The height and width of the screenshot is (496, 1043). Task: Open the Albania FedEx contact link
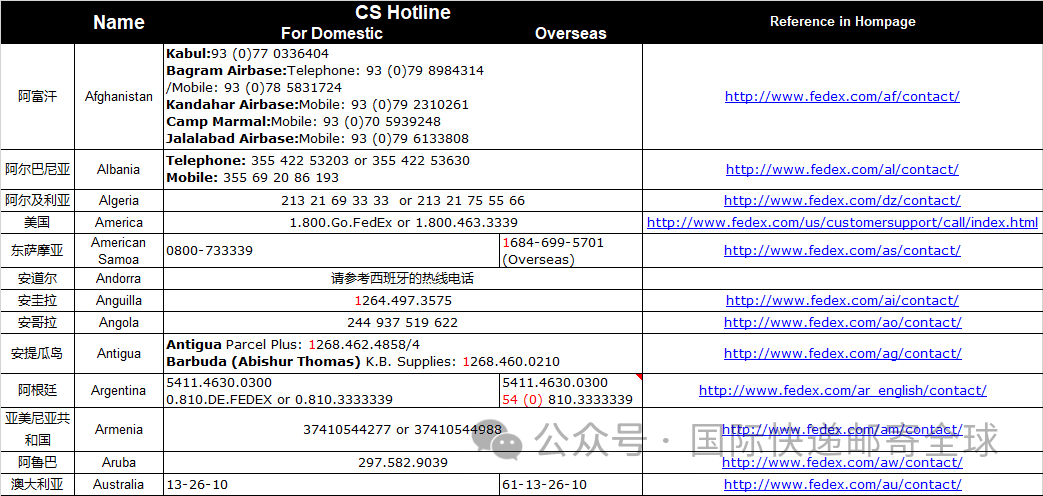[x=842, y=170]
